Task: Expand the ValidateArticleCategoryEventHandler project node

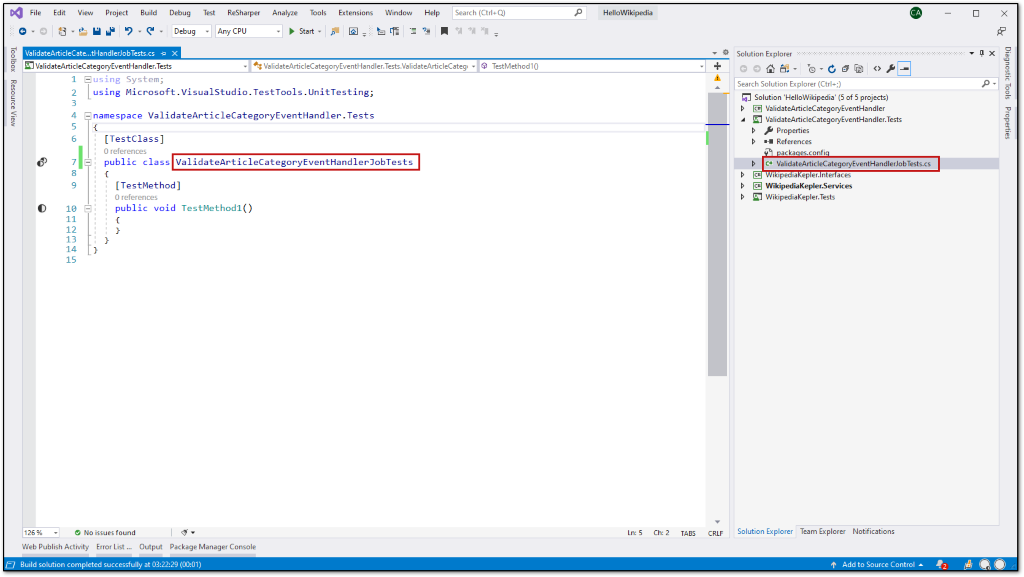Action: pos(743,108)
